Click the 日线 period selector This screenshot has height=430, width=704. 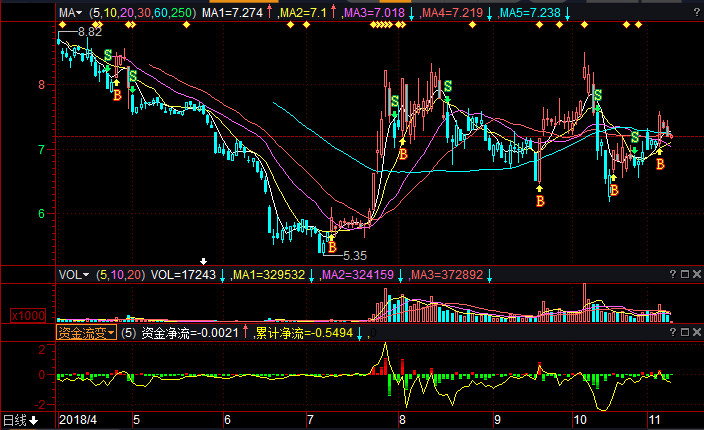(20, 420)
